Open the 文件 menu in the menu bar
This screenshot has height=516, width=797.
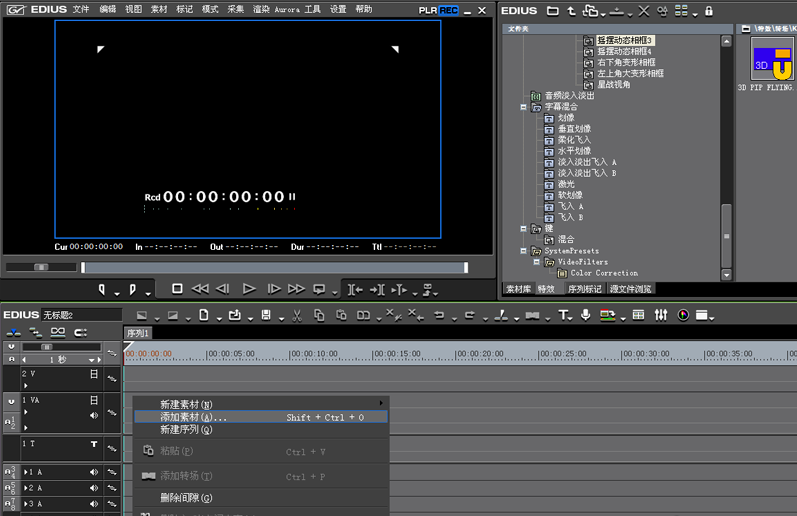click(81, 9)
